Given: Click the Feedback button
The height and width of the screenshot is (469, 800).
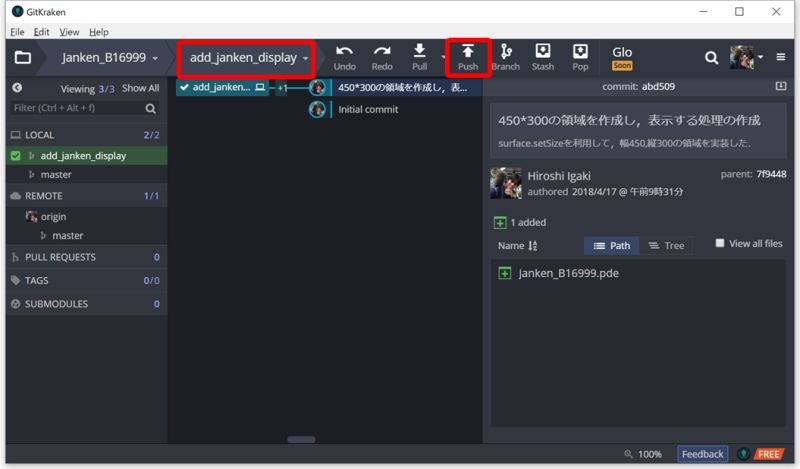Looking at the screenshot, I should pyautogui.click(x=702, y=454).
